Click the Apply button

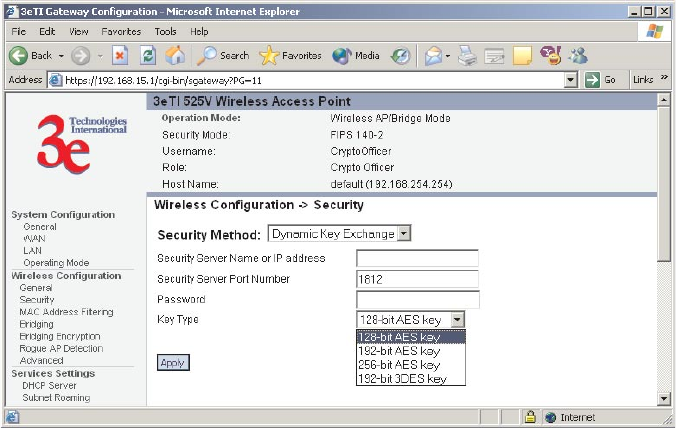point(173,363)
